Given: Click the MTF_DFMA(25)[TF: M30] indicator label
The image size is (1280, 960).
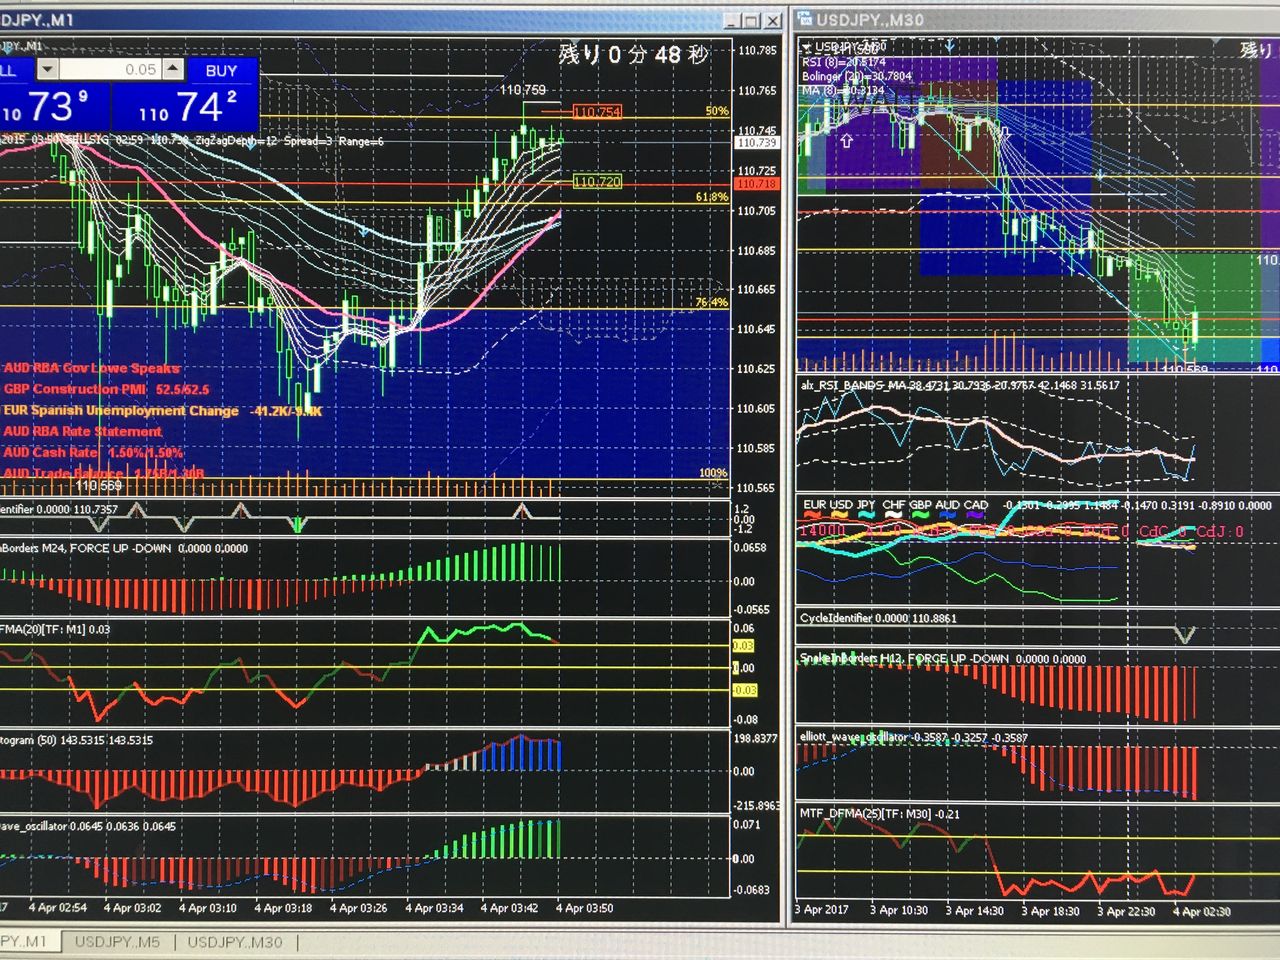Looking at the screenshot, I should click(x=880, y=815).
